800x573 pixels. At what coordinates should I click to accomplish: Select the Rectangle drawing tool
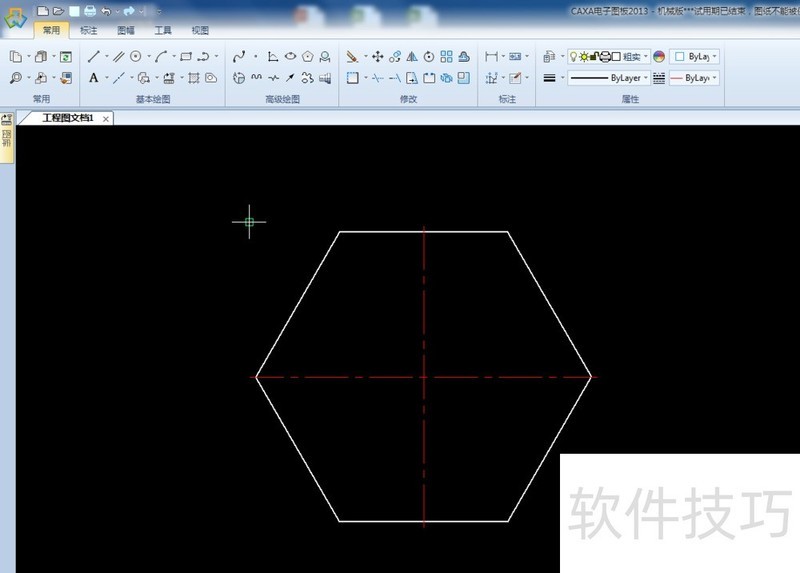coord(186,57)
